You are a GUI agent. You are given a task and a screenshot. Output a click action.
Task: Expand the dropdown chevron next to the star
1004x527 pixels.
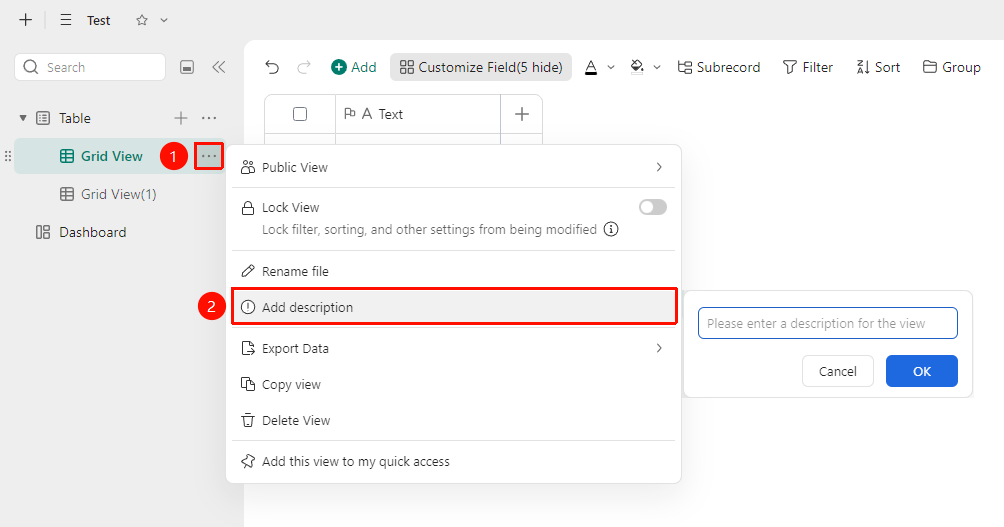(x=164, y=20)
